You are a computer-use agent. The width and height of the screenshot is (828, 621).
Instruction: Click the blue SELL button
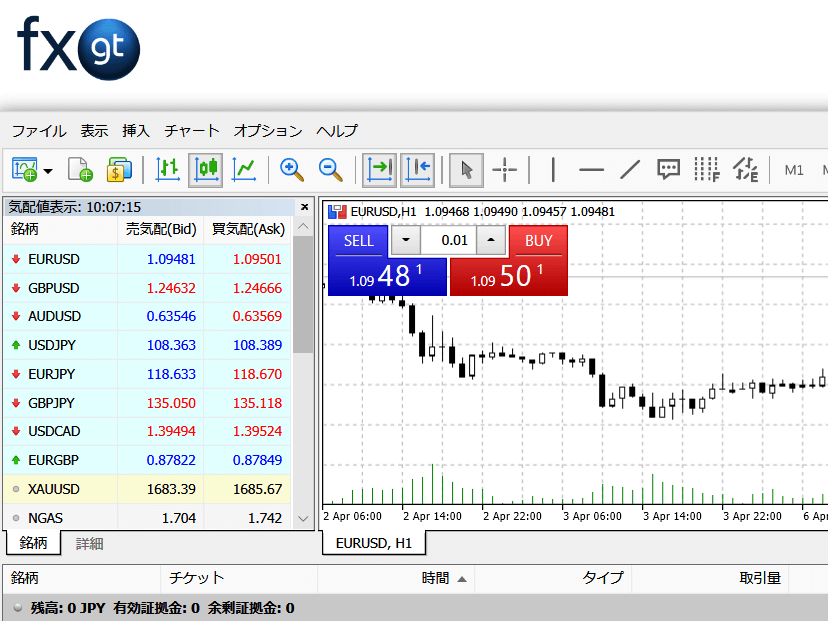358,241
